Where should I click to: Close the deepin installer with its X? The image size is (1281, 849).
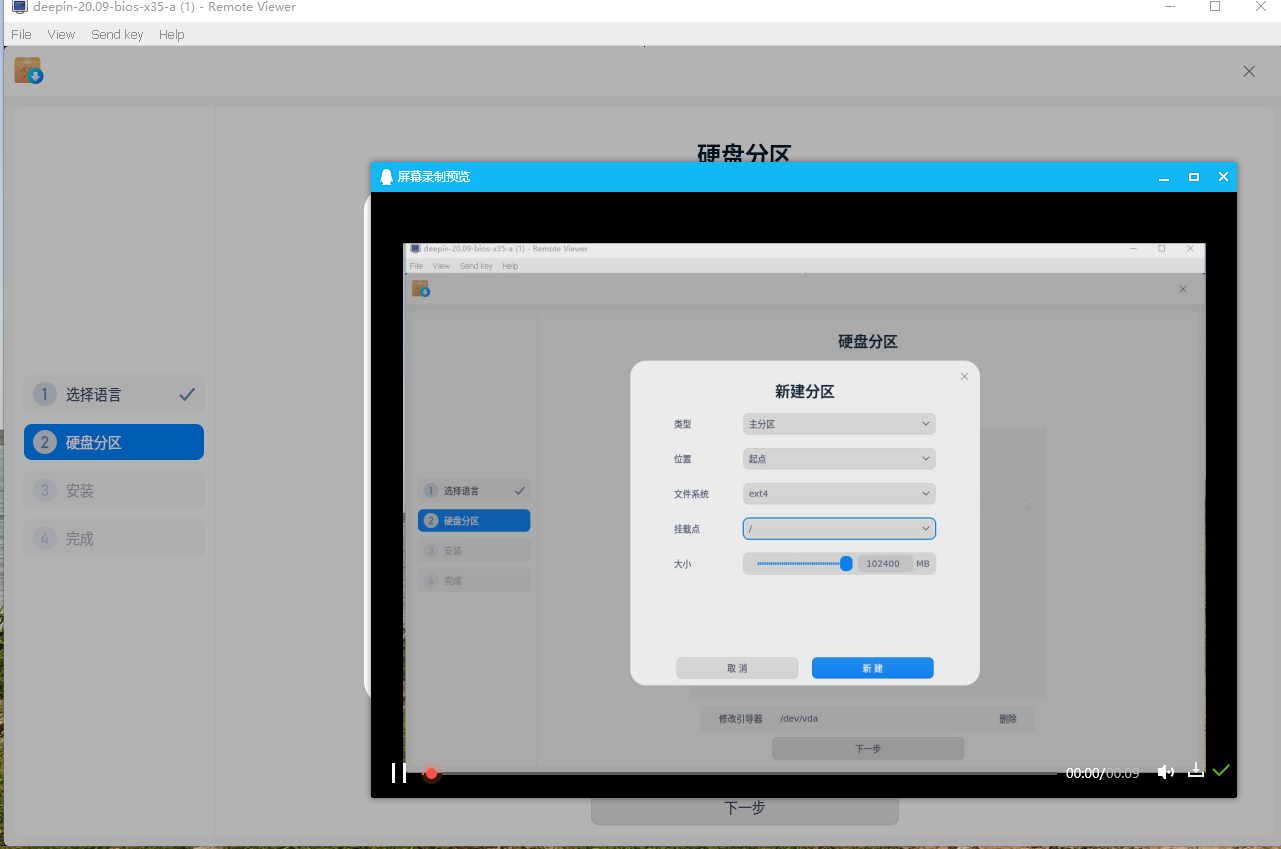1249,71
